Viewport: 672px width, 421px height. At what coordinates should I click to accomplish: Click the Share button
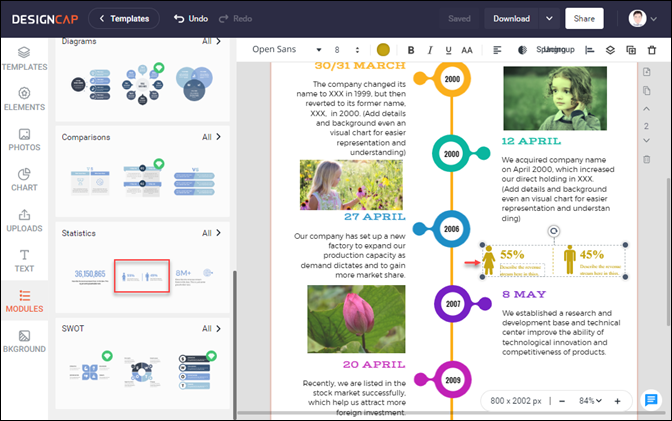click(x=584, y=19)
